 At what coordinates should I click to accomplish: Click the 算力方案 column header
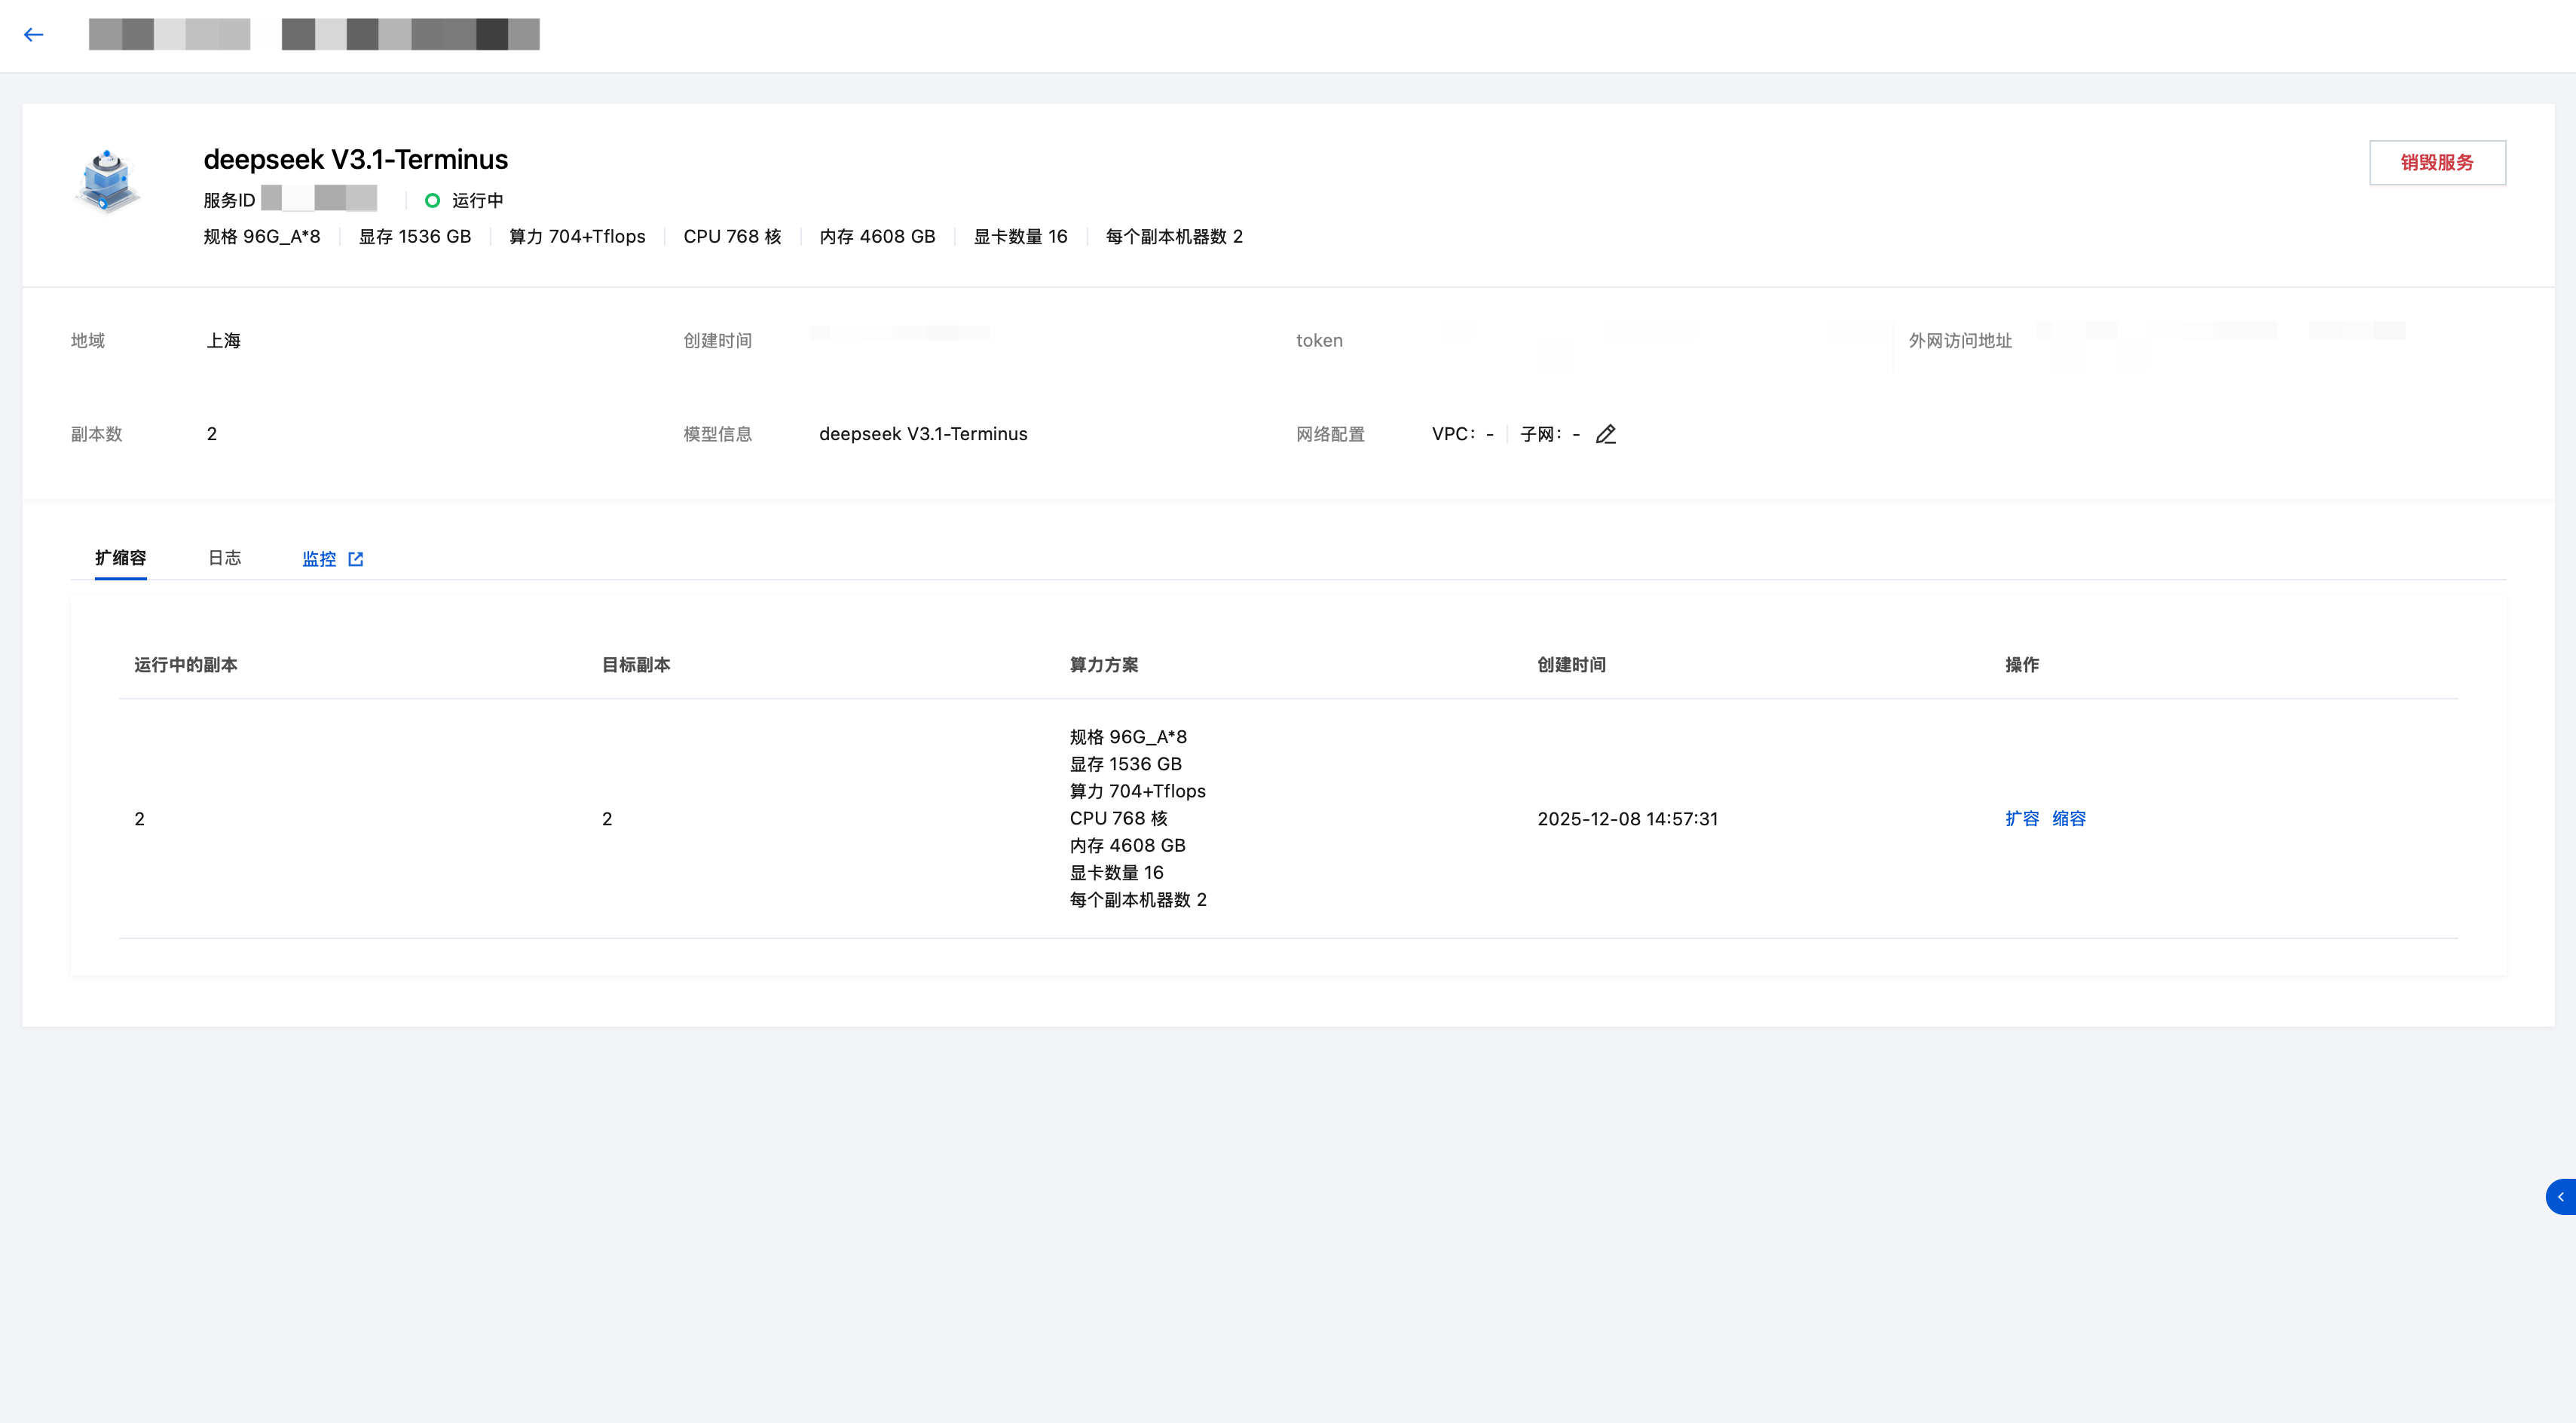pyautogui.click(x=1103, y=665)
